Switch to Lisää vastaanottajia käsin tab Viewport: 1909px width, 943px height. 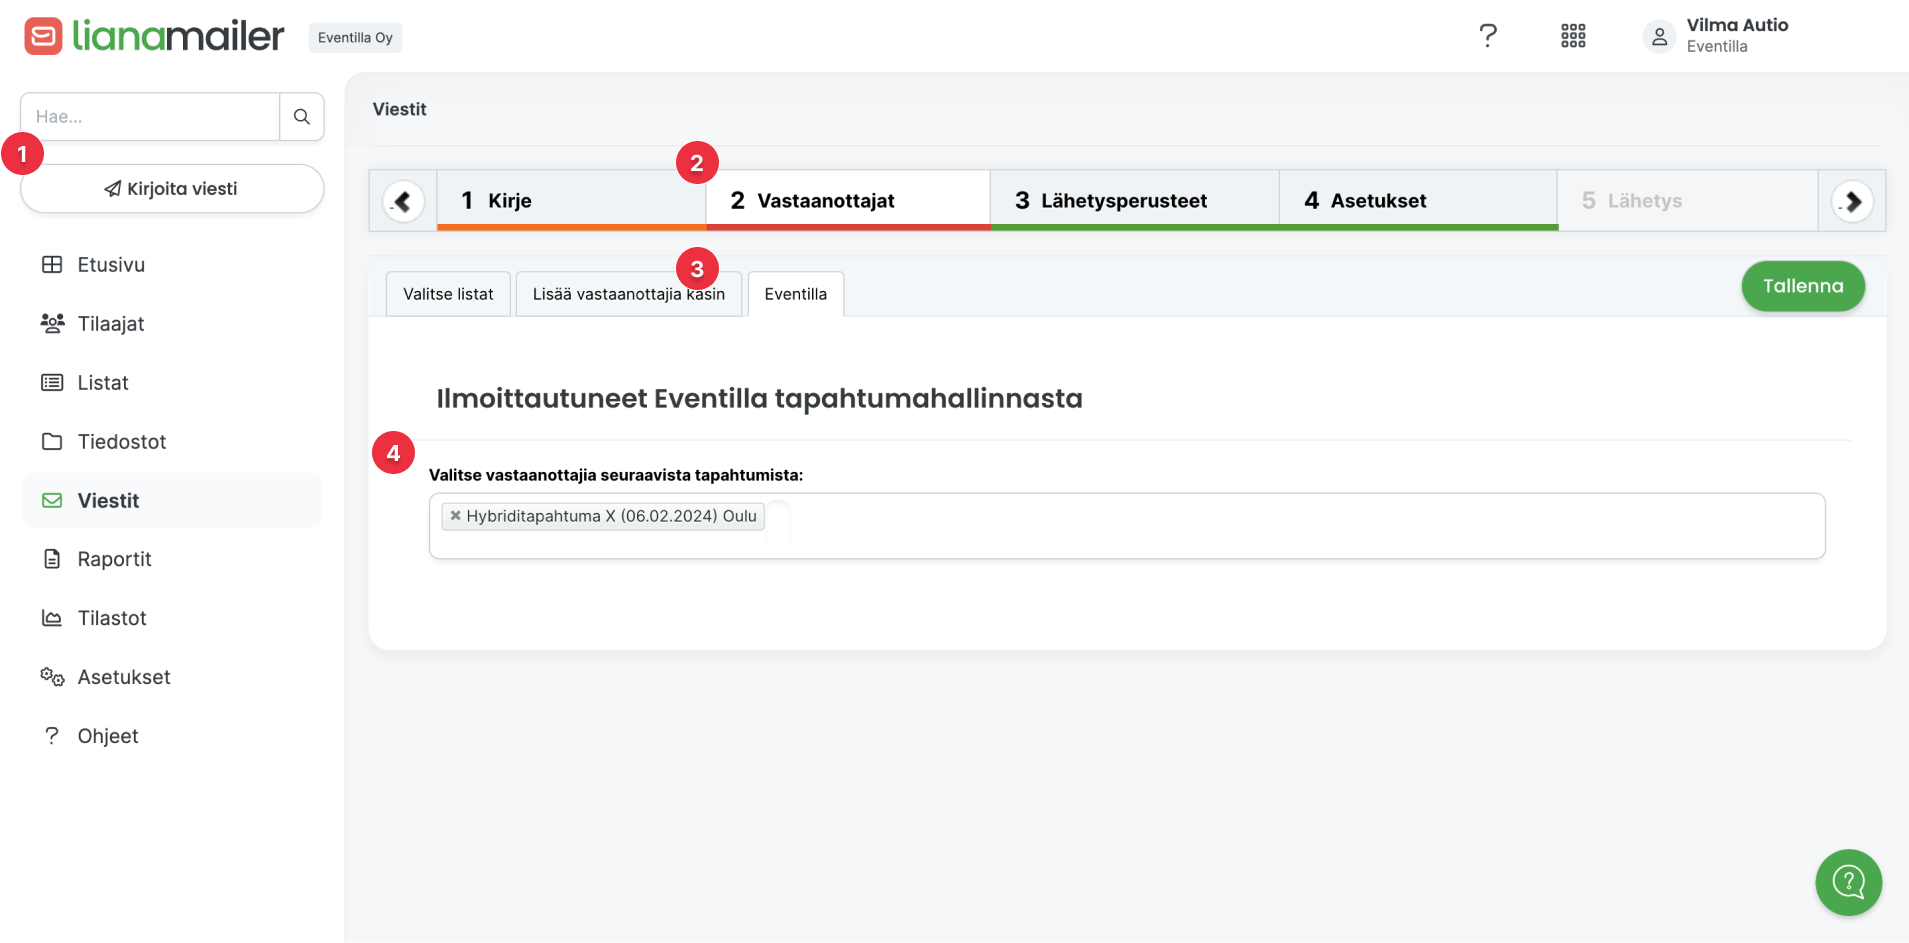[629, 294]
